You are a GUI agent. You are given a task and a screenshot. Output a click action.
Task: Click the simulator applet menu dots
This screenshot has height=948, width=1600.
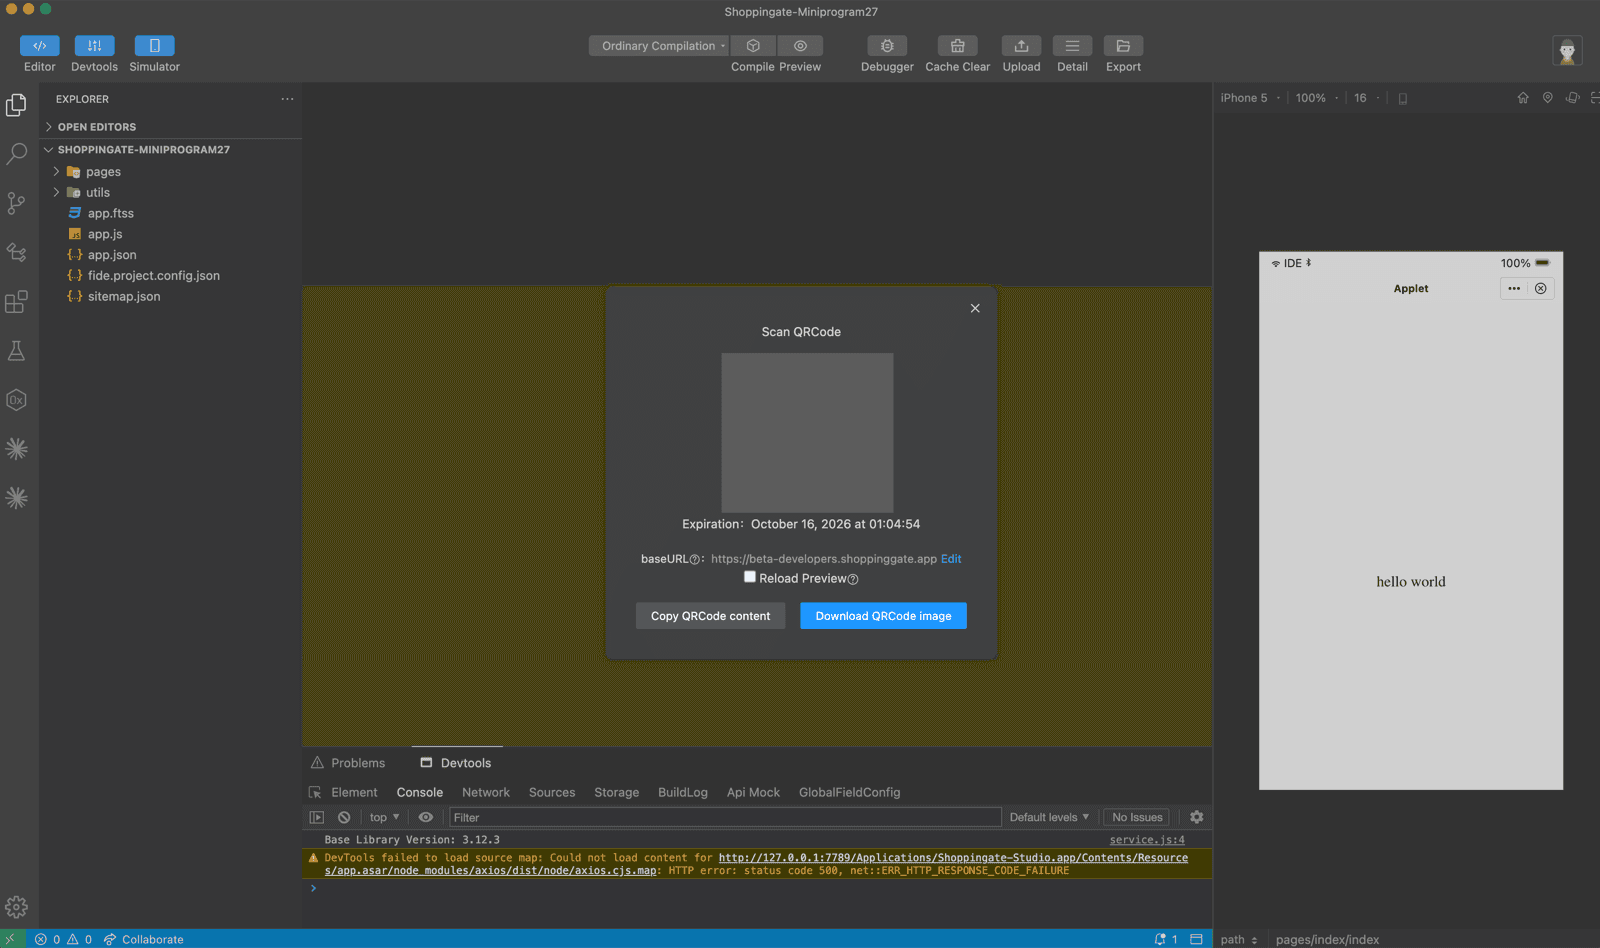tap(1514, 289)
